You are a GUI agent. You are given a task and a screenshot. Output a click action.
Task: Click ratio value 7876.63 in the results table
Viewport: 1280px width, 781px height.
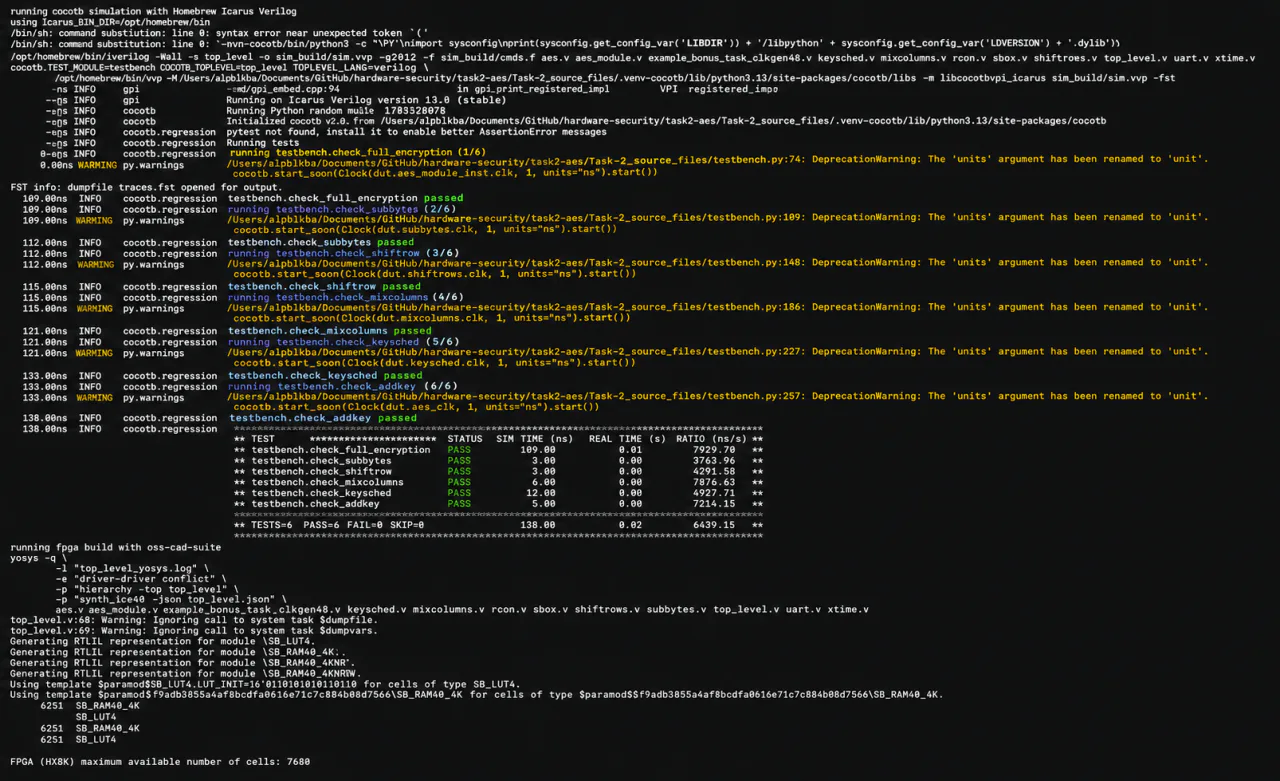[x=714, y=482]
